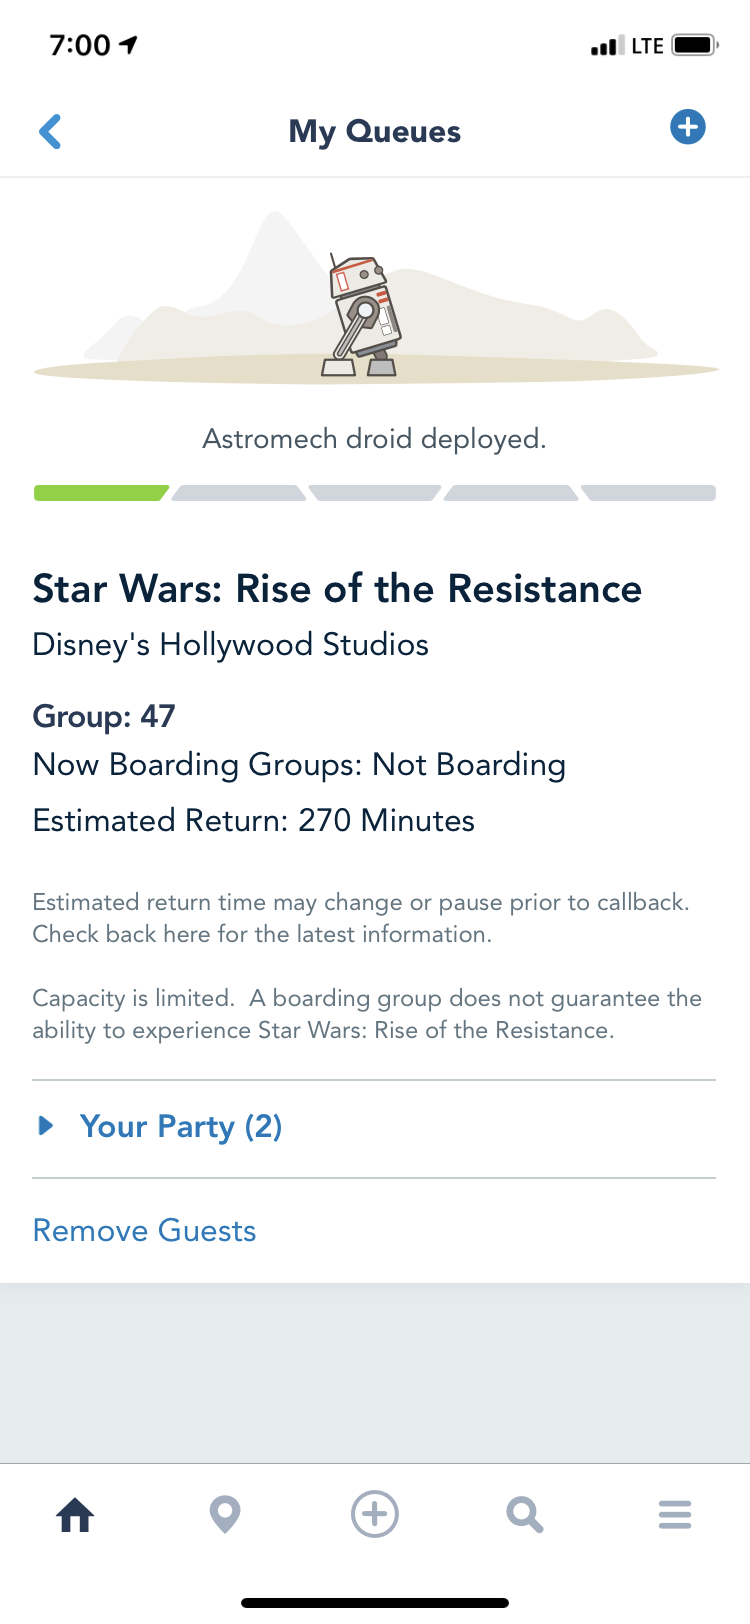Tap the center plus circle tab icon
750x1624 pixels.
click(375, 1514)
